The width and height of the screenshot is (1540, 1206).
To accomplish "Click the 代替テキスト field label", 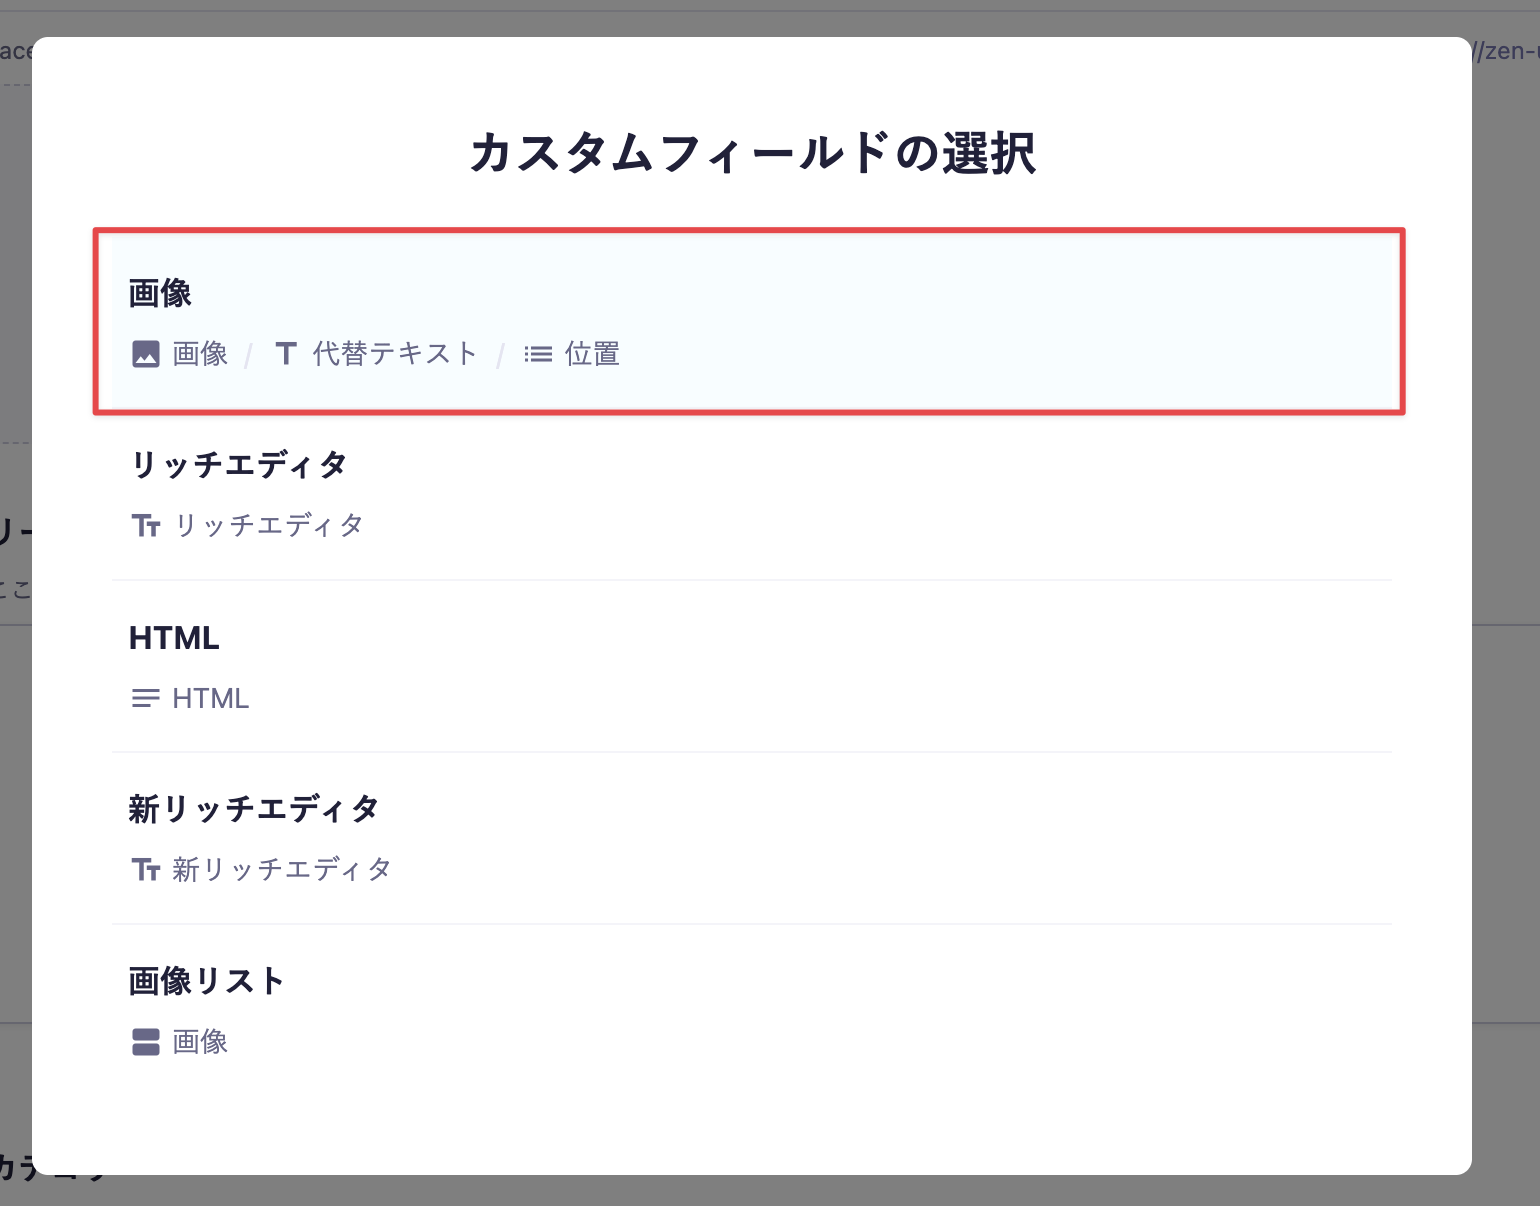I will click(395, 354).
